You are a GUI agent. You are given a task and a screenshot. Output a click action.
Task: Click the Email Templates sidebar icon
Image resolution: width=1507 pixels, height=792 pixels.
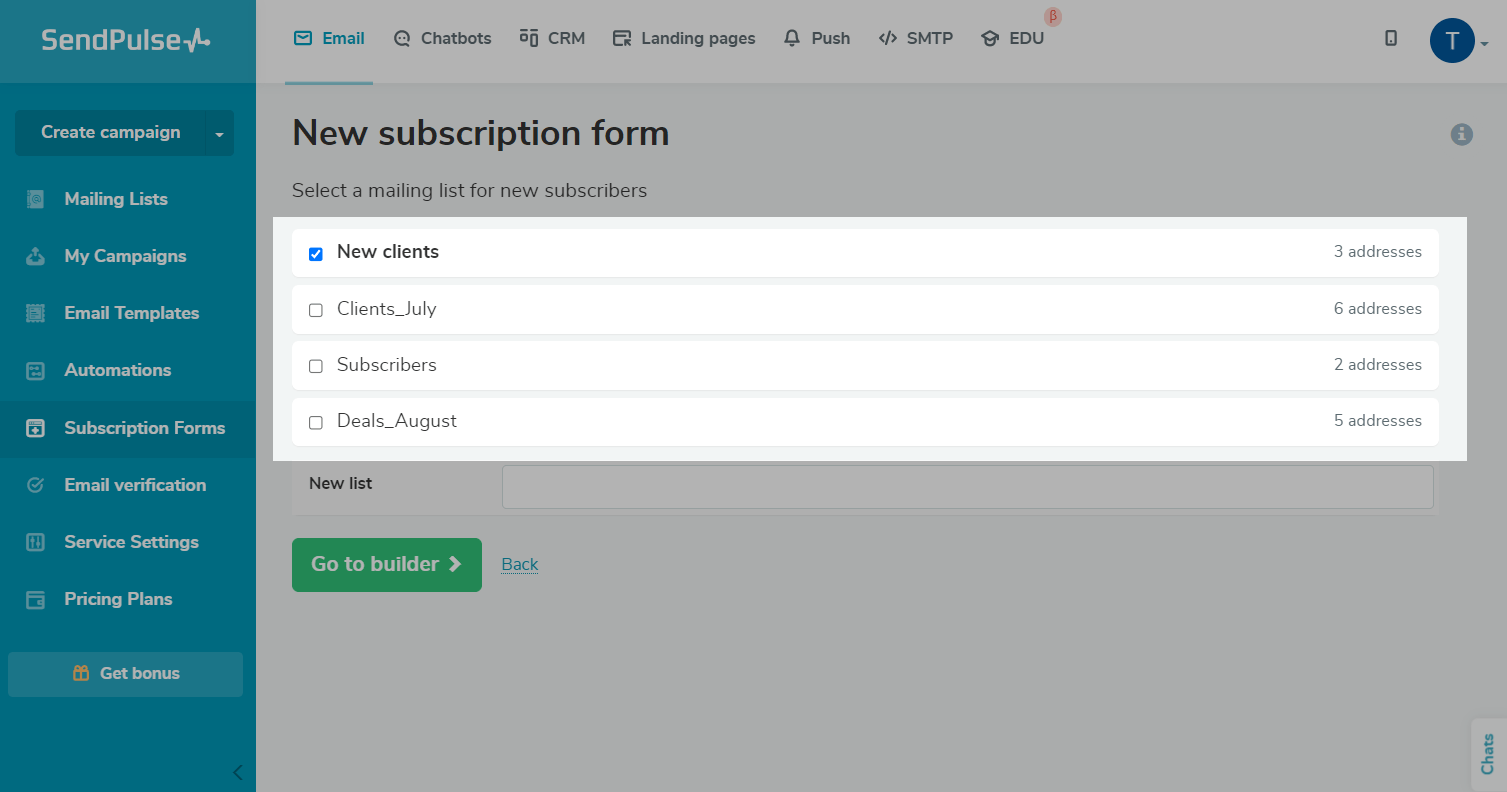[35, 313]
